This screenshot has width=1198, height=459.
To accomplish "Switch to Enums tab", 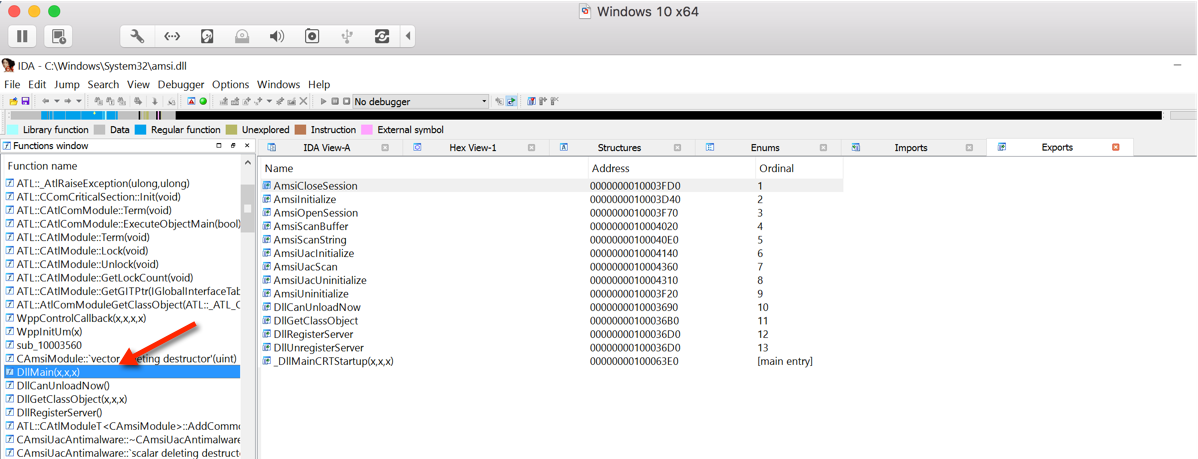I will pyautogui.click(x=766, y=147).
